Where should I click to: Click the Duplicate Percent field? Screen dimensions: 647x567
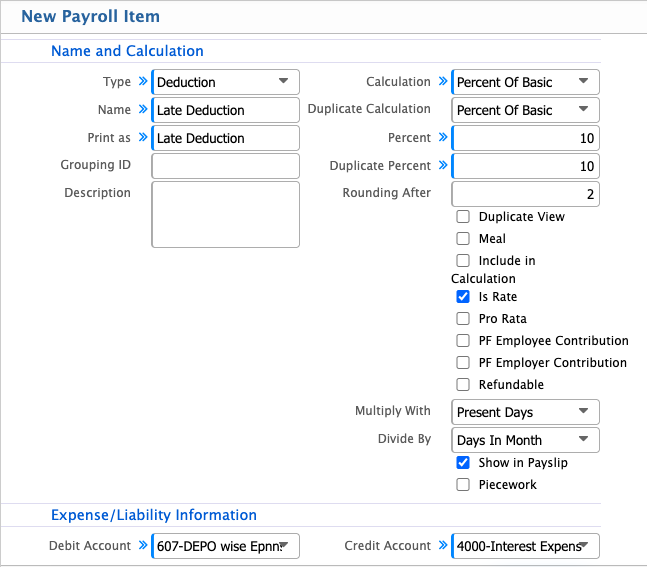(525, 166)
